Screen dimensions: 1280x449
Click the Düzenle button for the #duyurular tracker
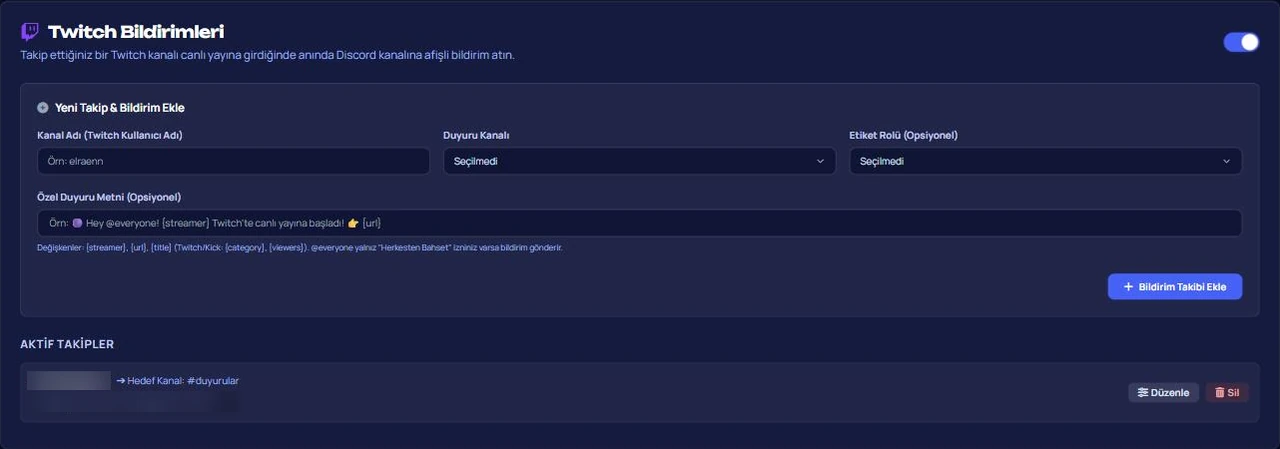click(x=1163, y=393)
